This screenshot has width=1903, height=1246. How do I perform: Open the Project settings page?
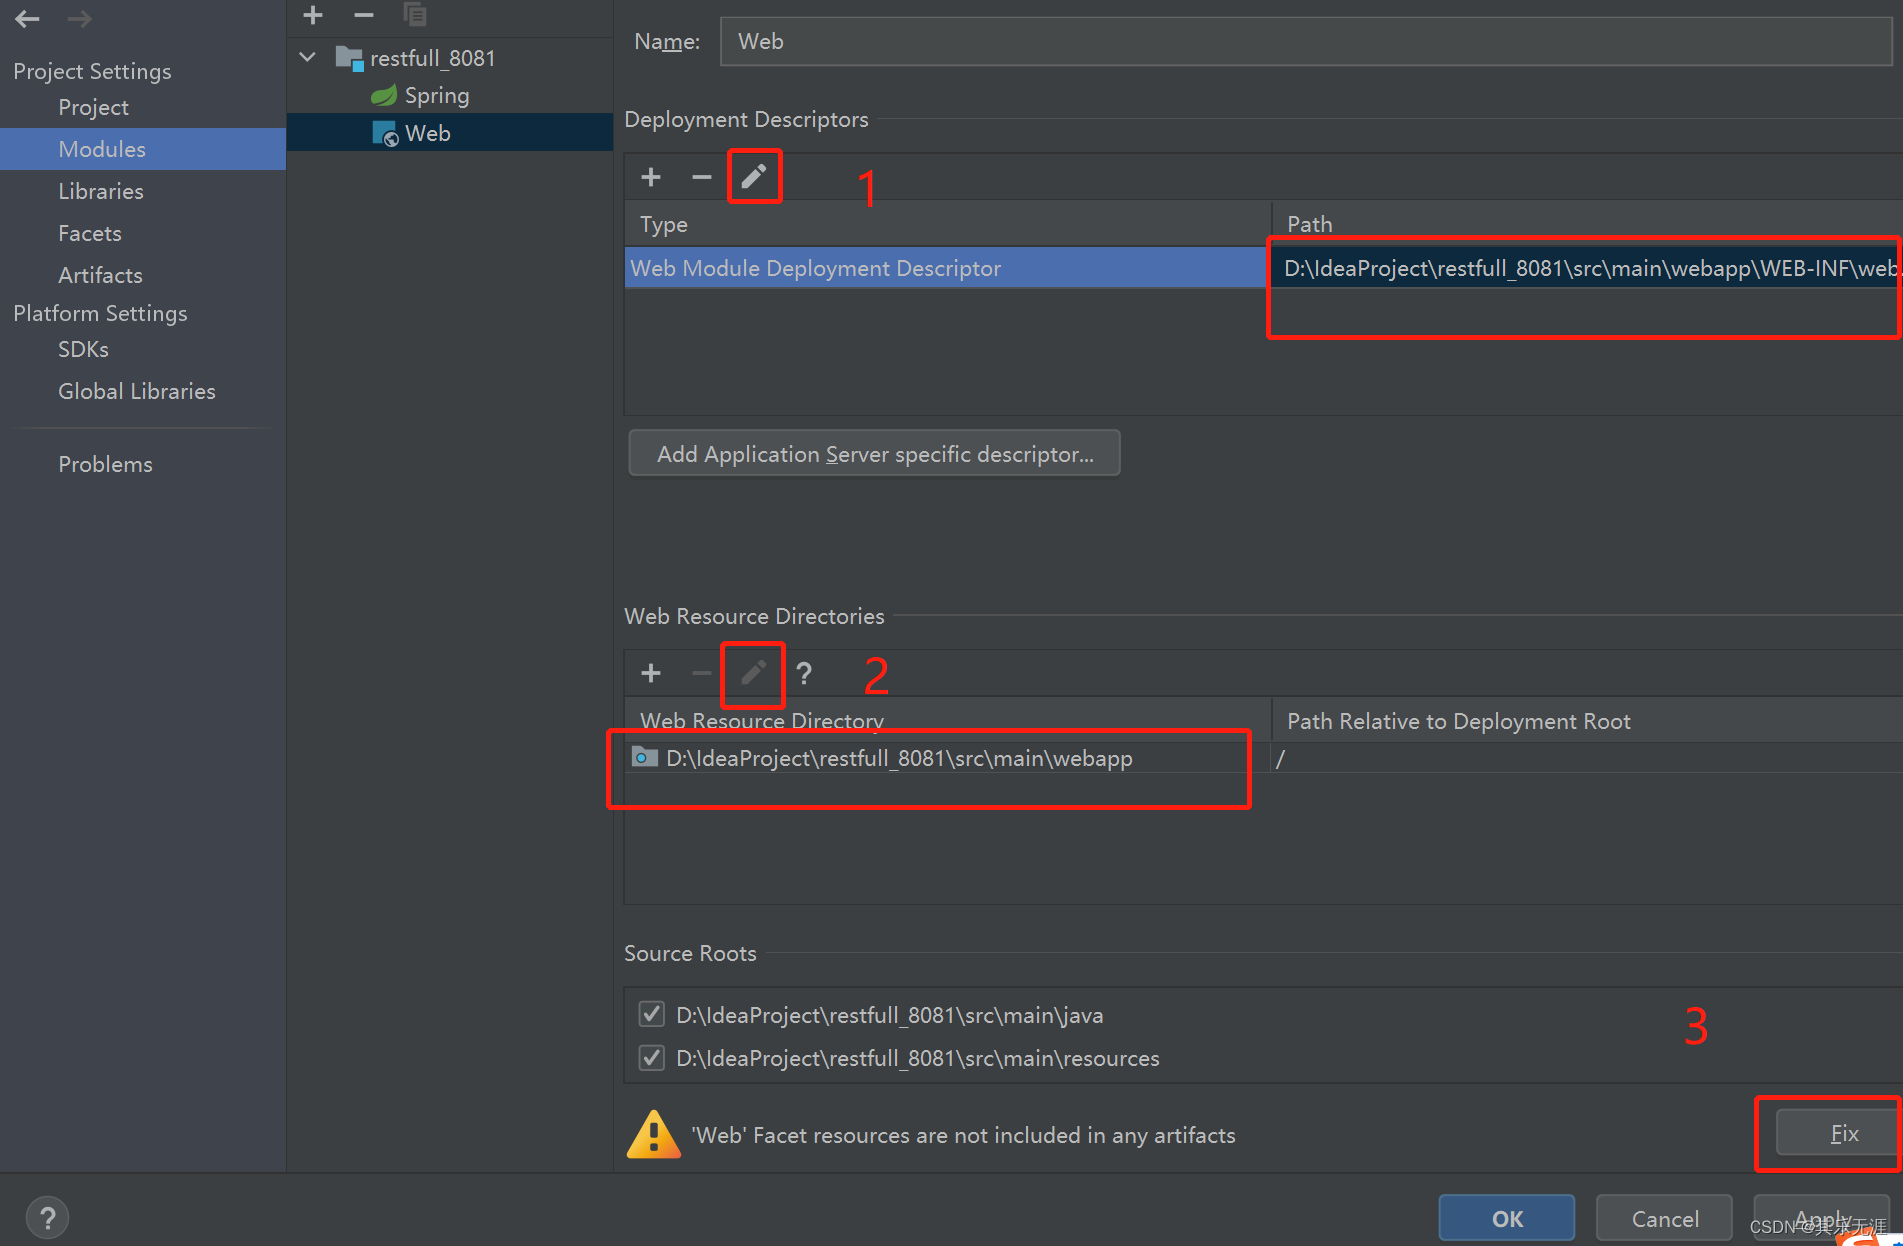pos(93,107)
